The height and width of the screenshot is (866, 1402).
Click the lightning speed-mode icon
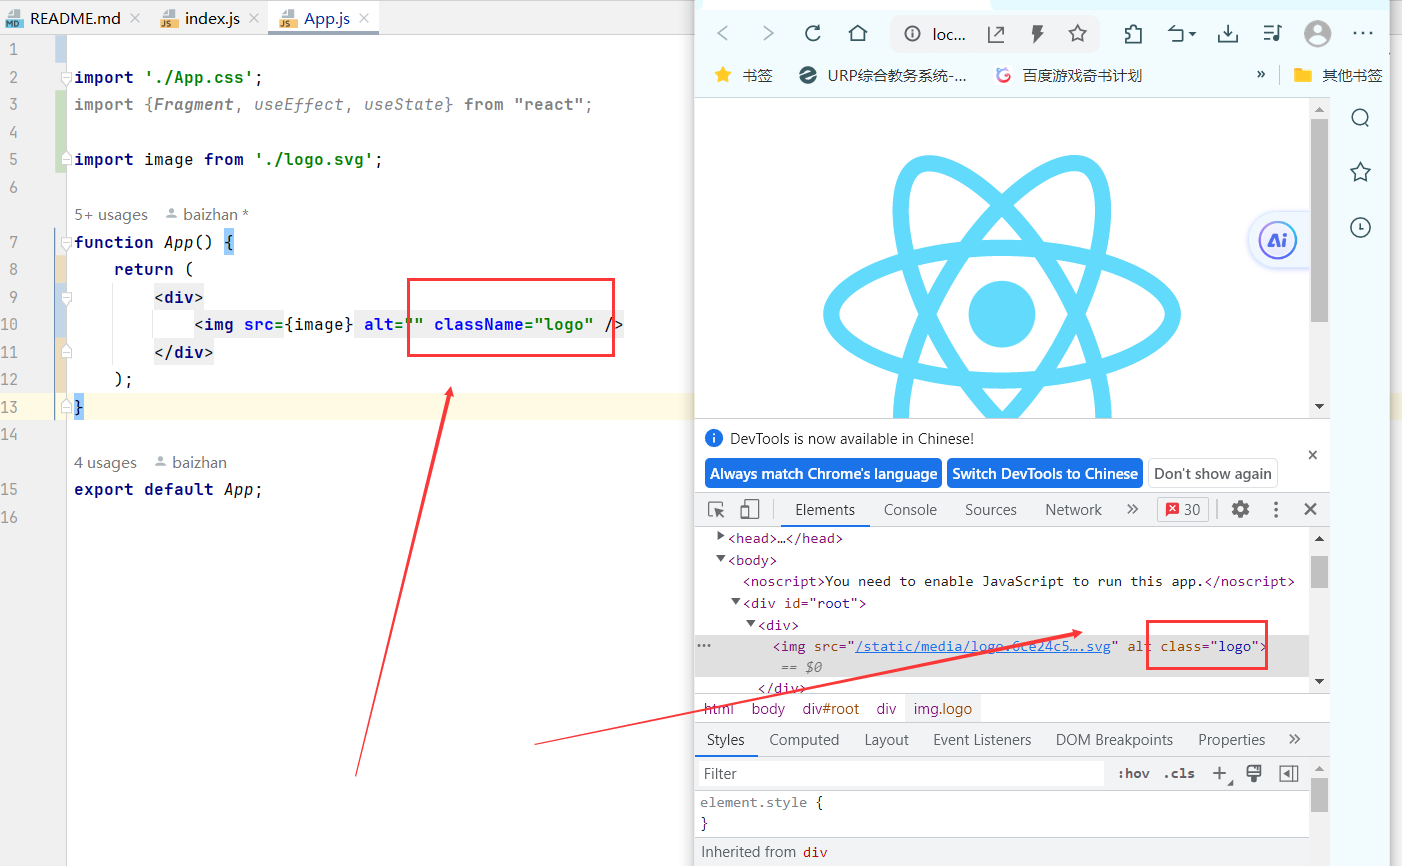point(1037,34)
